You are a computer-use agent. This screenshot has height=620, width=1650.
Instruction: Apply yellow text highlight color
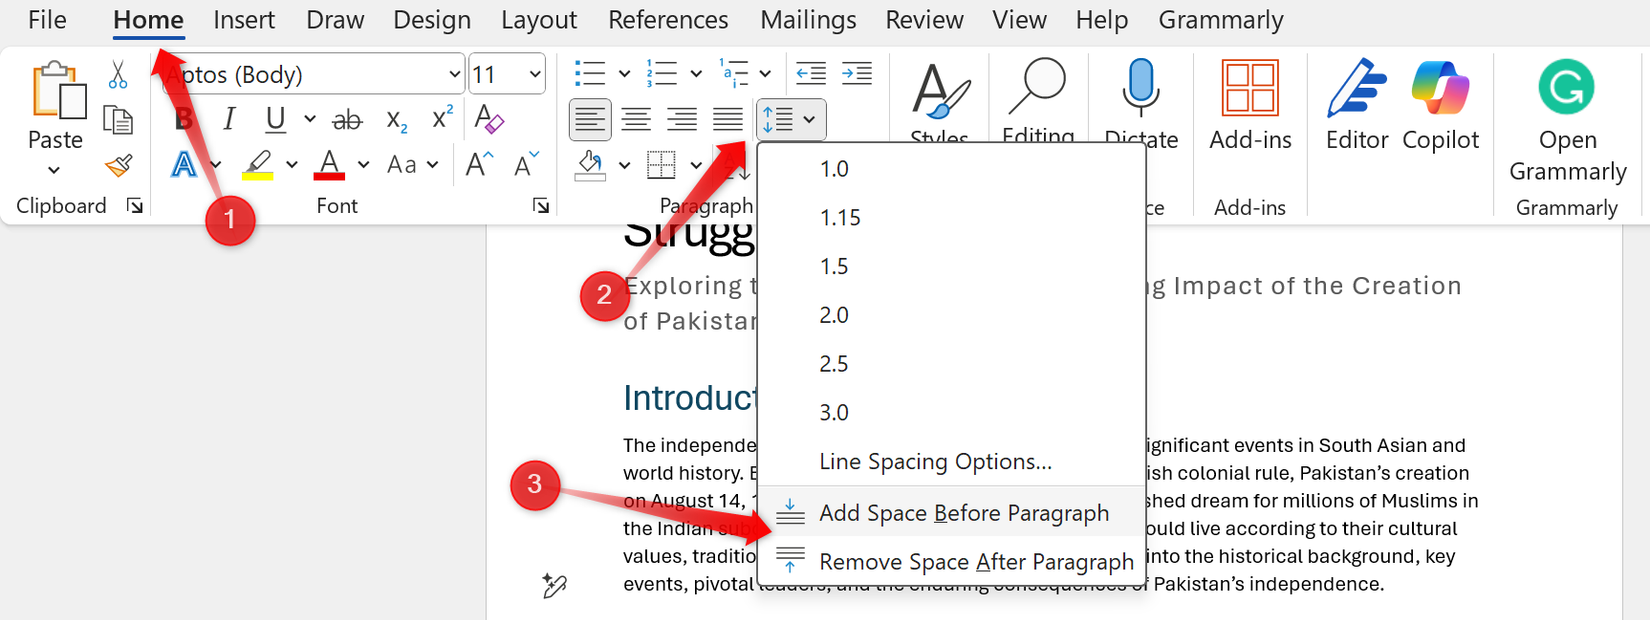point(258,164)
